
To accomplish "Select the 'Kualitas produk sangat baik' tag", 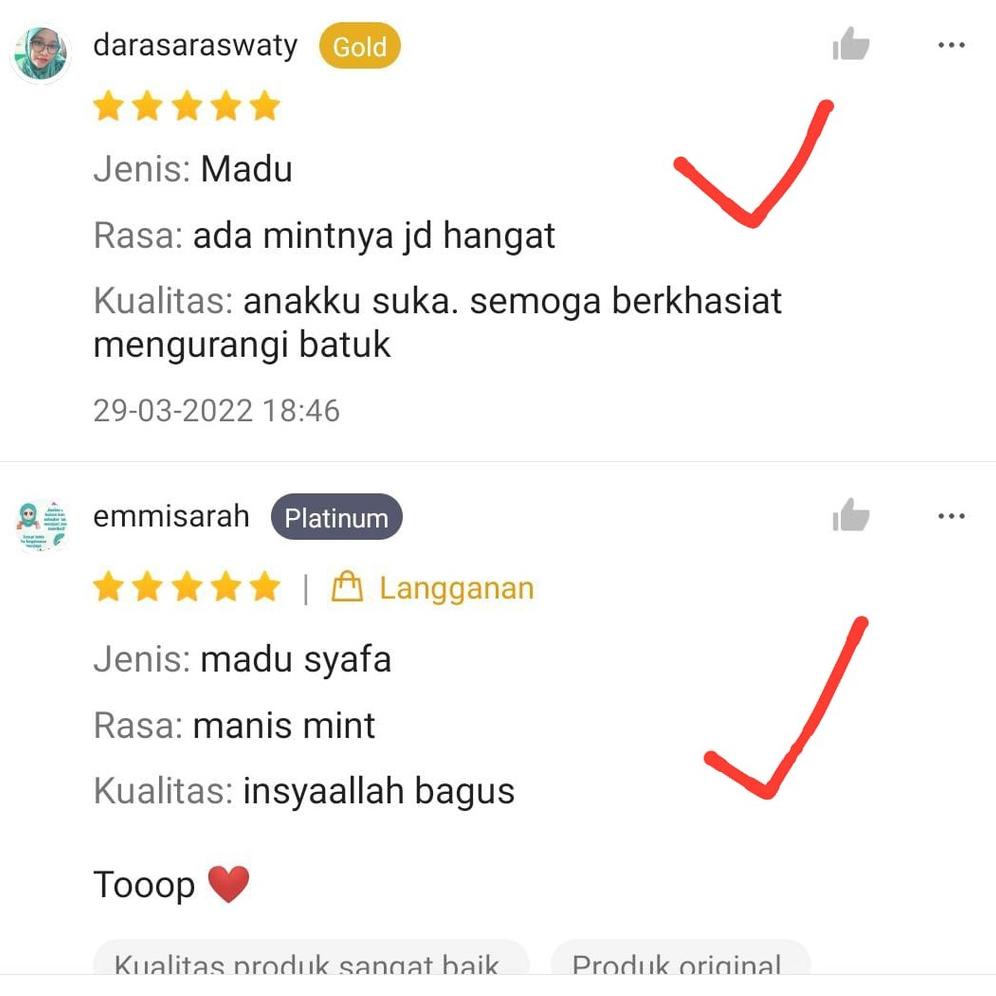I will (x=311, y=958).
